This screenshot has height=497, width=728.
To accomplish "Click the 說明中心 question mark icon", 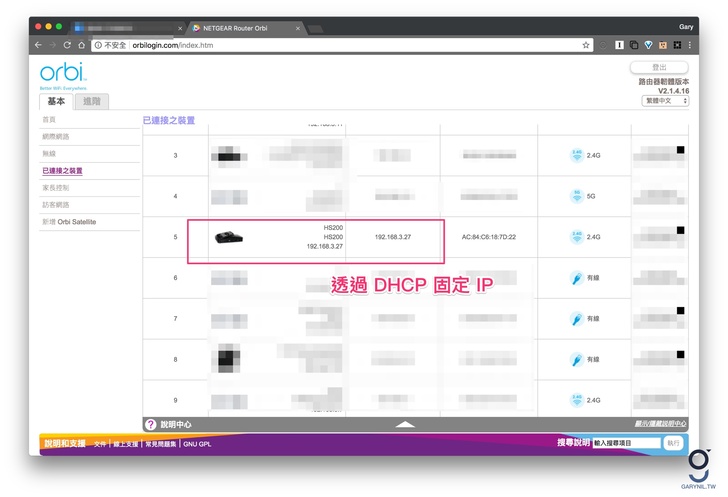I will pyautogui.click(x=150, y=424).
